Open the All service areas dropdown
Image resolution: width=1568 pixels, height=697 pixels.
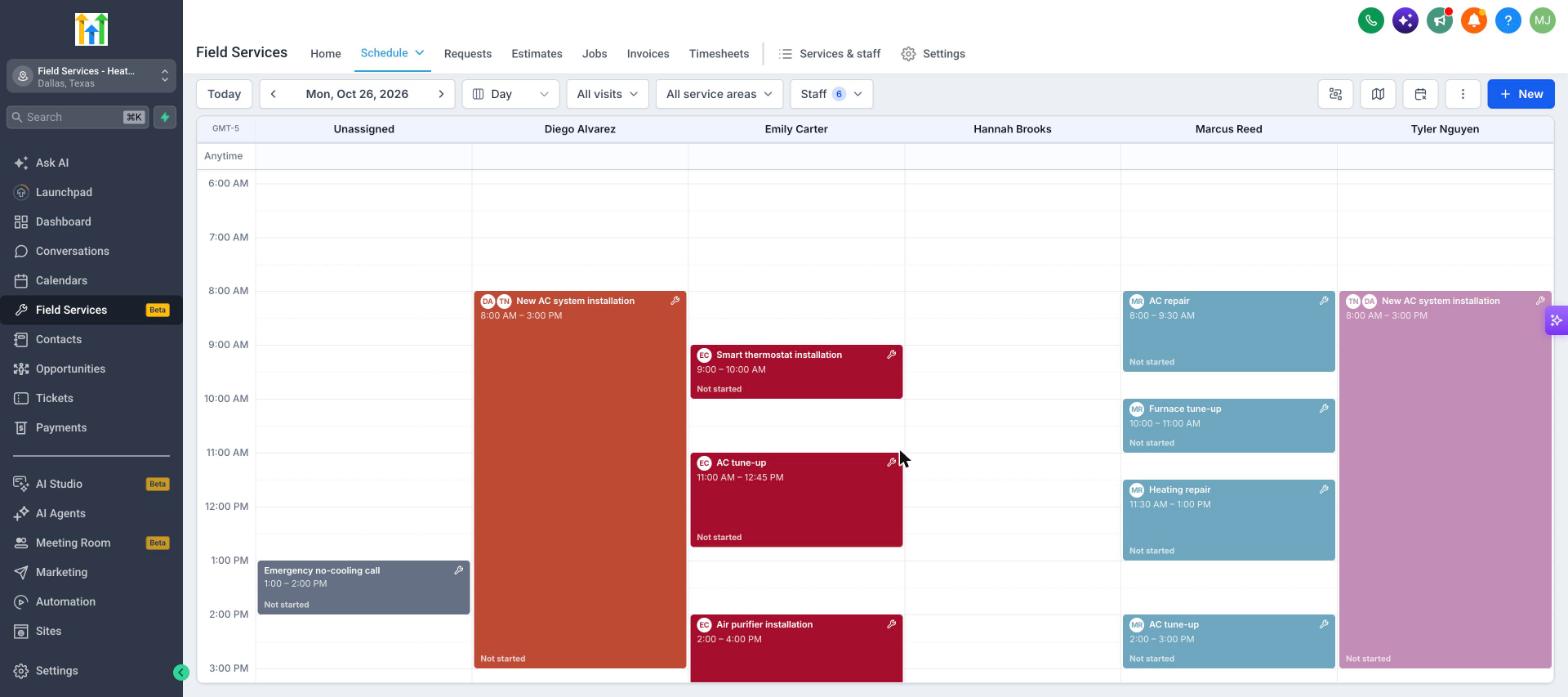(719, 94)
